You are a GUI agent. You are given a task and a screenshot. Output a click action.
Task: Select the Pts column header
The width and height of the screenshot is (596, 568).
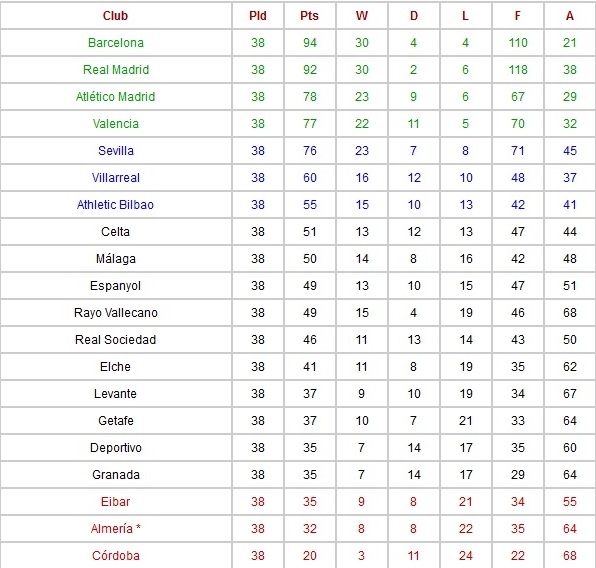(x=309, y=16)
